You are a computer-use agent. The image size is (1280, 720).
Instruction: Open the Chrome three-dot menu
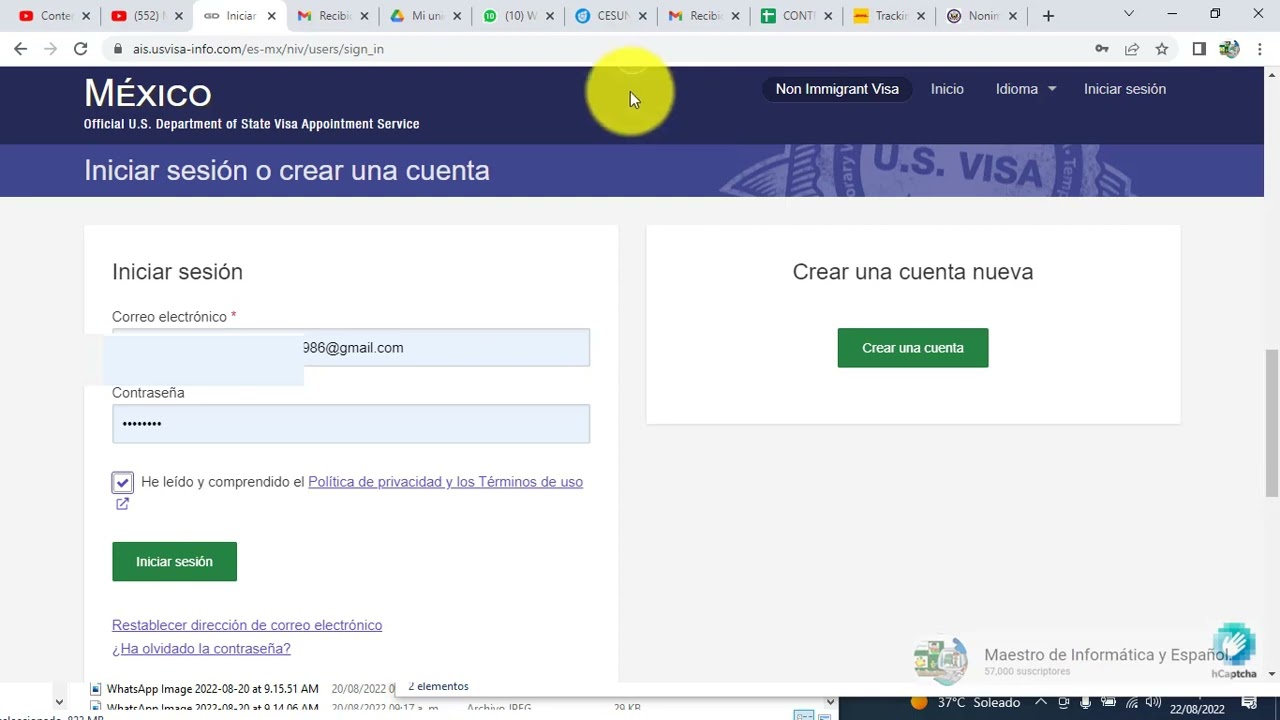(x=1258, y=48)
